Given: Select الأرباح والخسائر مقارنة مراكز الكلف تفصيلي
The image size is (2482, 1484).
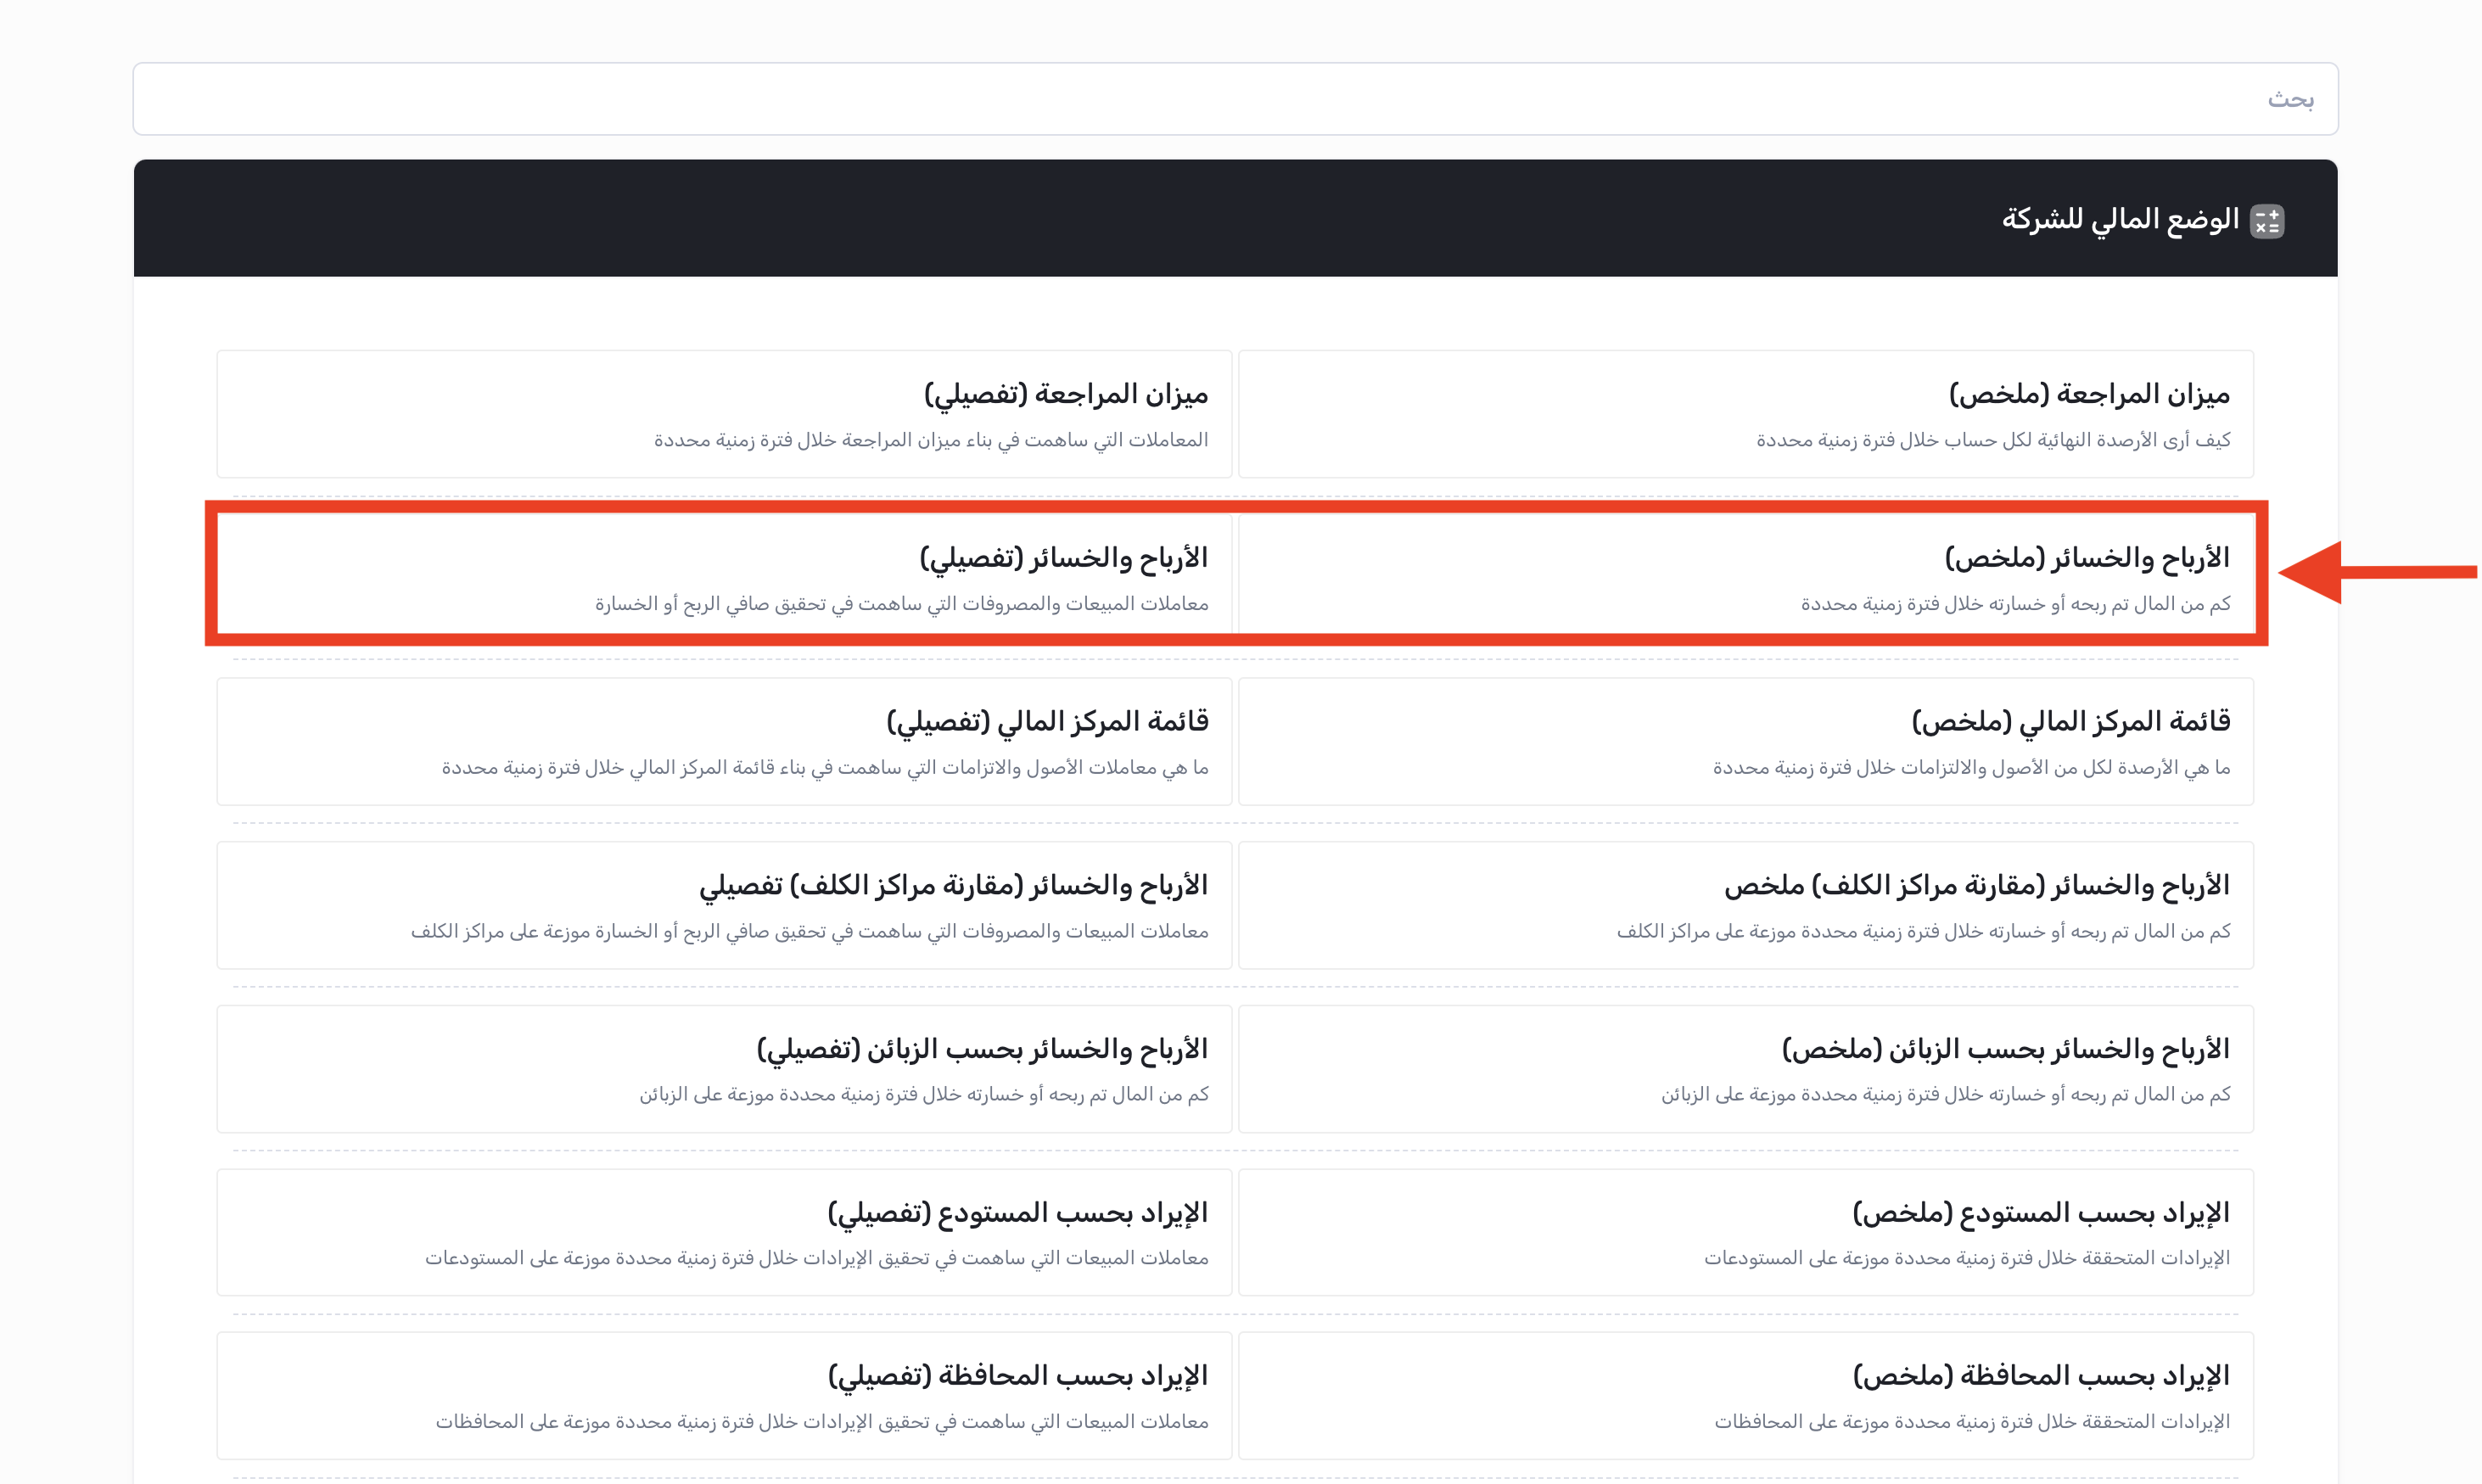Looking at the screenshot, I should click(x=953, y=886).
